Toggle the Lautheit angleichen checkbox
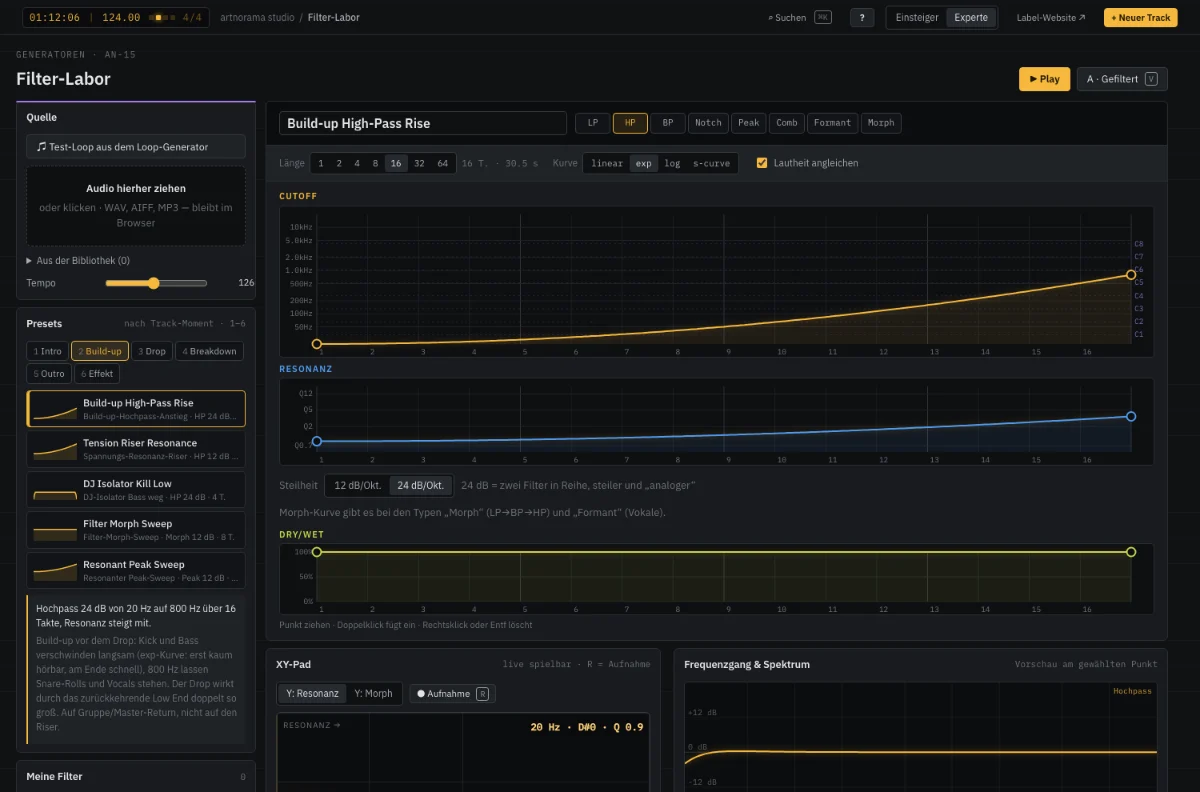 762,163
